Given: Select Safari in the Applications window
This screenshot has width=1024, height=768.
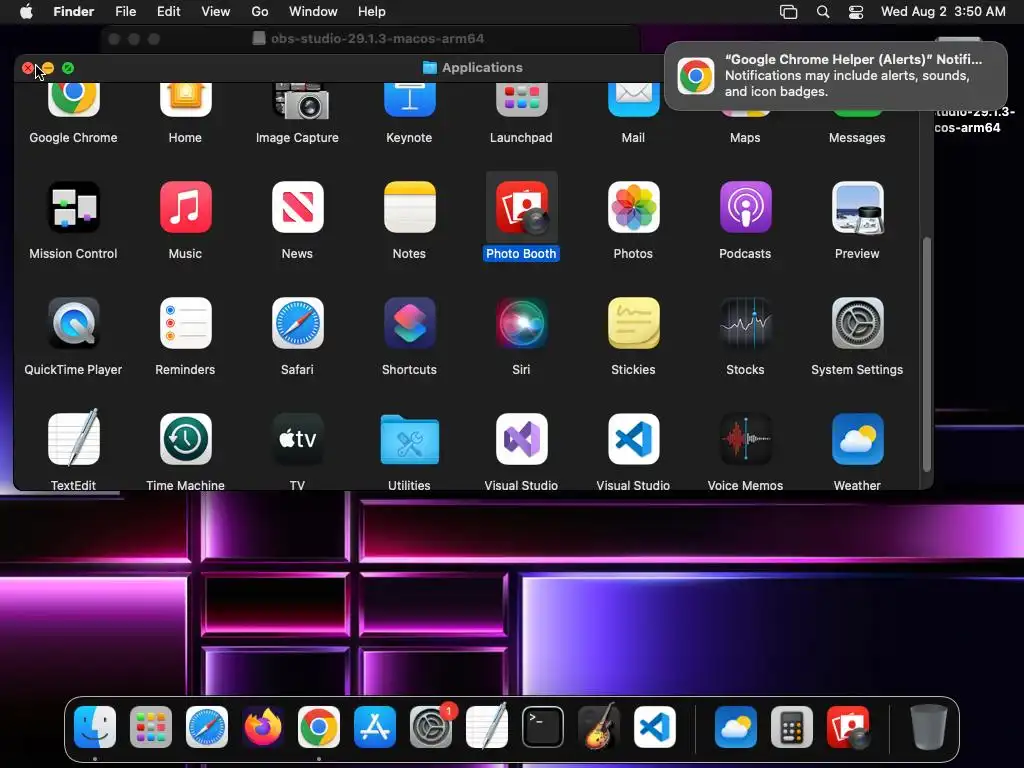Looking at the screenshot, I should tap(297, 323).
